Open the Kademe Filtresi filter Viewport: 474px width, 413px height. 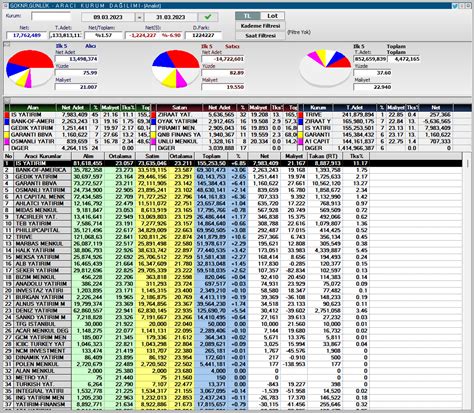tap(260, 26)
